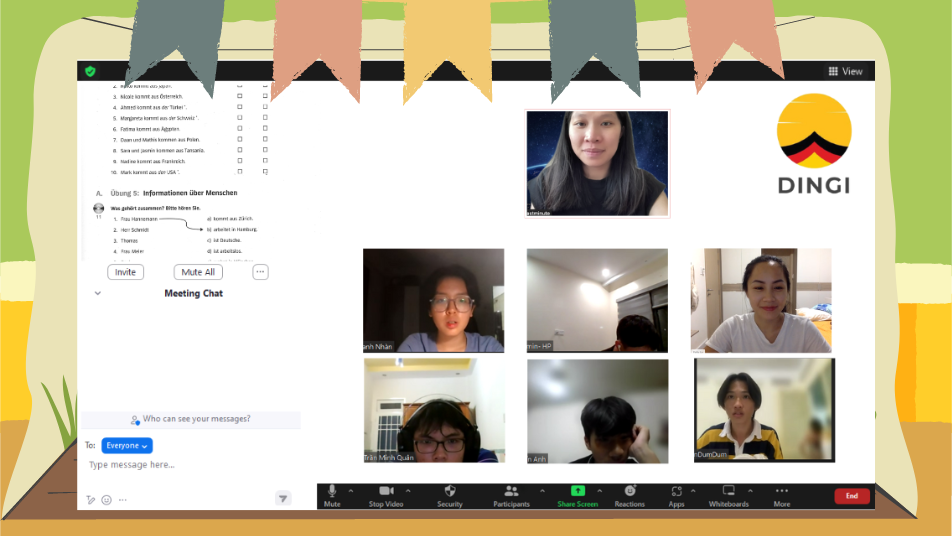Image resolution: width=952 pixels, height=538 pixels.
Task: Click the 'Meeting Chat' title
Action: click(x=194, y=293)
